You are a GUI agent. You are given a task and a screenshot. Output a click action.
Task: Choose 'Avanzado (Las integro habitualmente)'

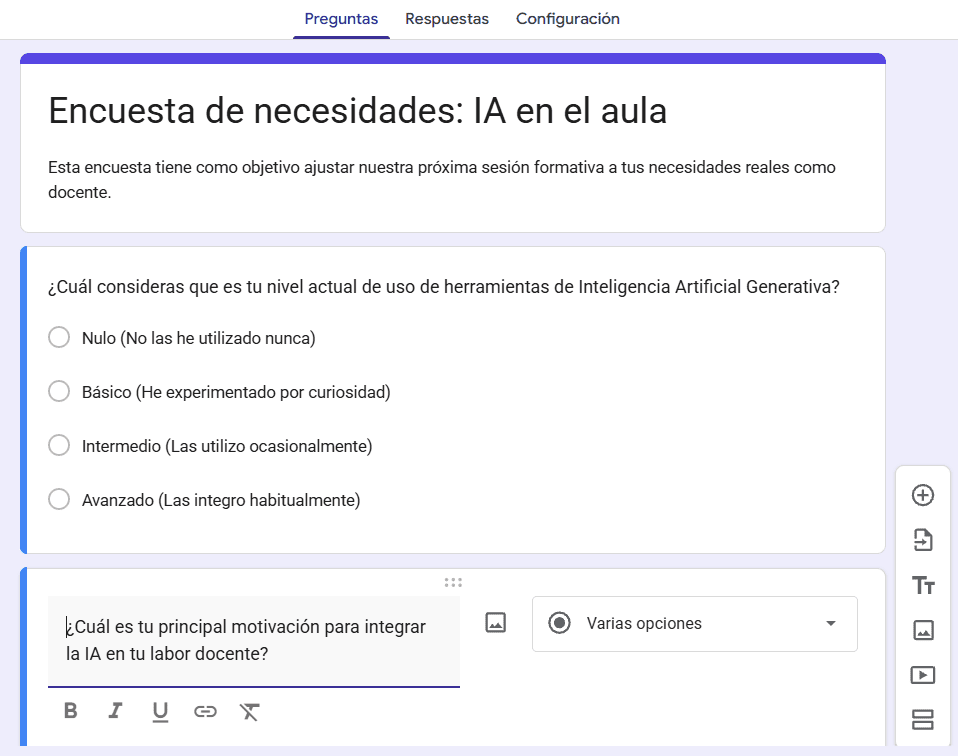(59, 499)
